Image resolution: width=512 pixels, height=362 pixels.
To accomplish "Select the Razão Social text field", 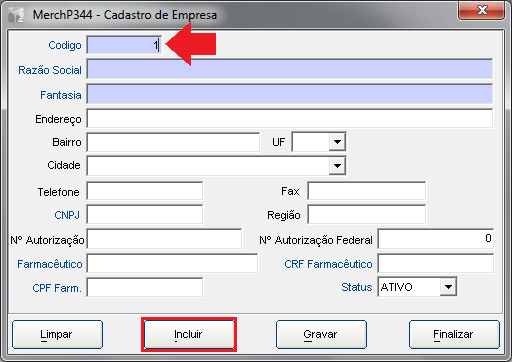I will (x=290, y=69).
